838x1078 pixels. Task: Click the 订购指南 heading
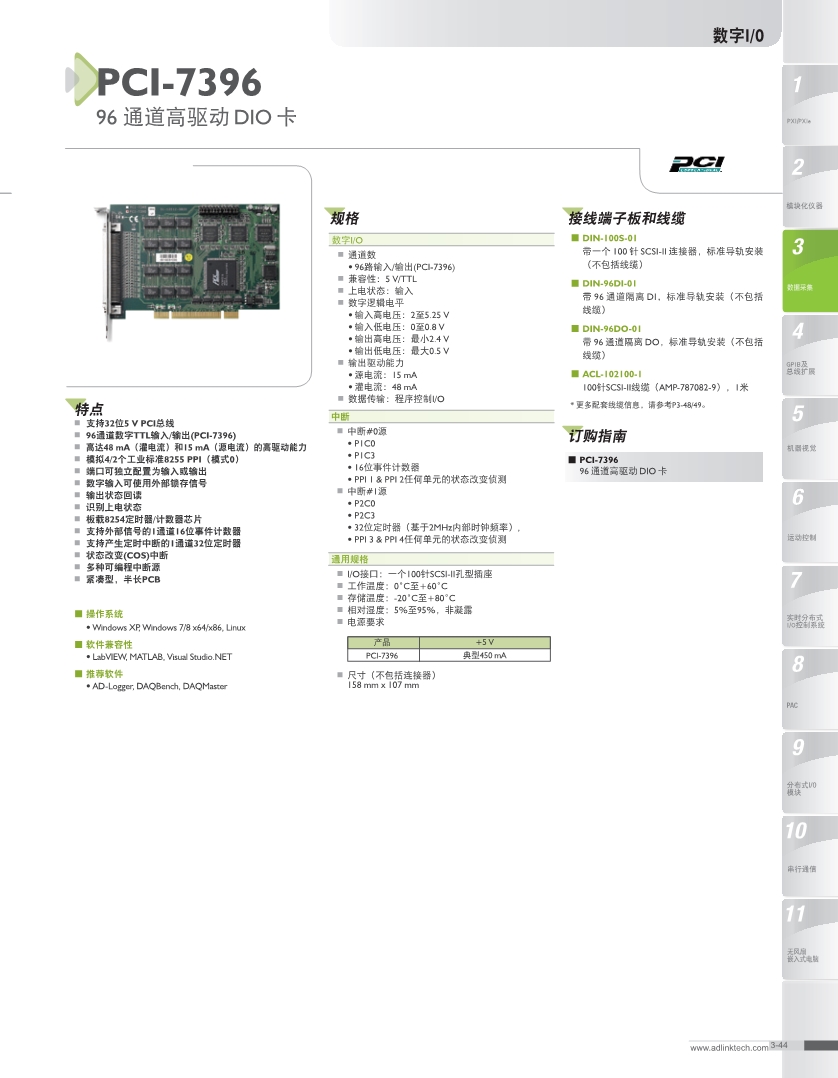coord(597,436)
